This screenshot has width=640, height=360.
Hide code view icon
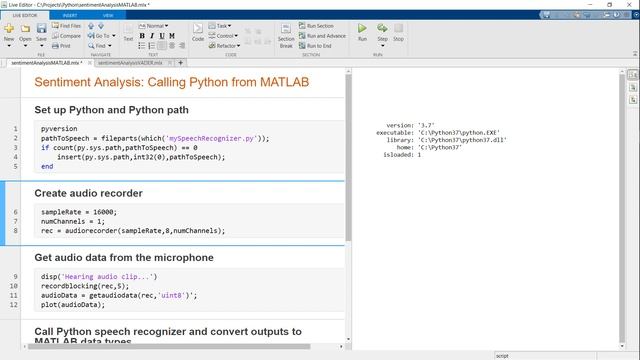point(633,100)
